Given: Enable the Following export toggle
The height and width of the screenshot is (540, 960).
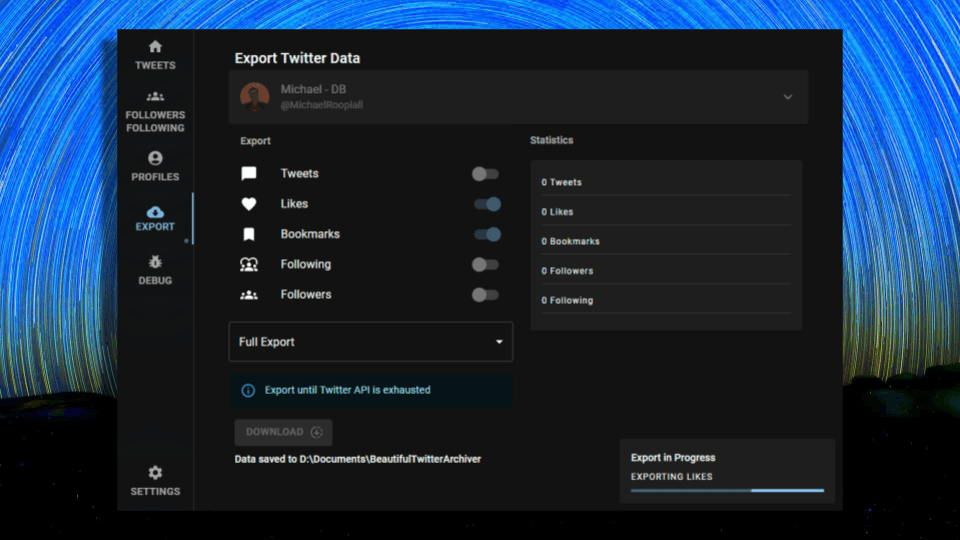Looking at the screenshot, I should 486,264.
